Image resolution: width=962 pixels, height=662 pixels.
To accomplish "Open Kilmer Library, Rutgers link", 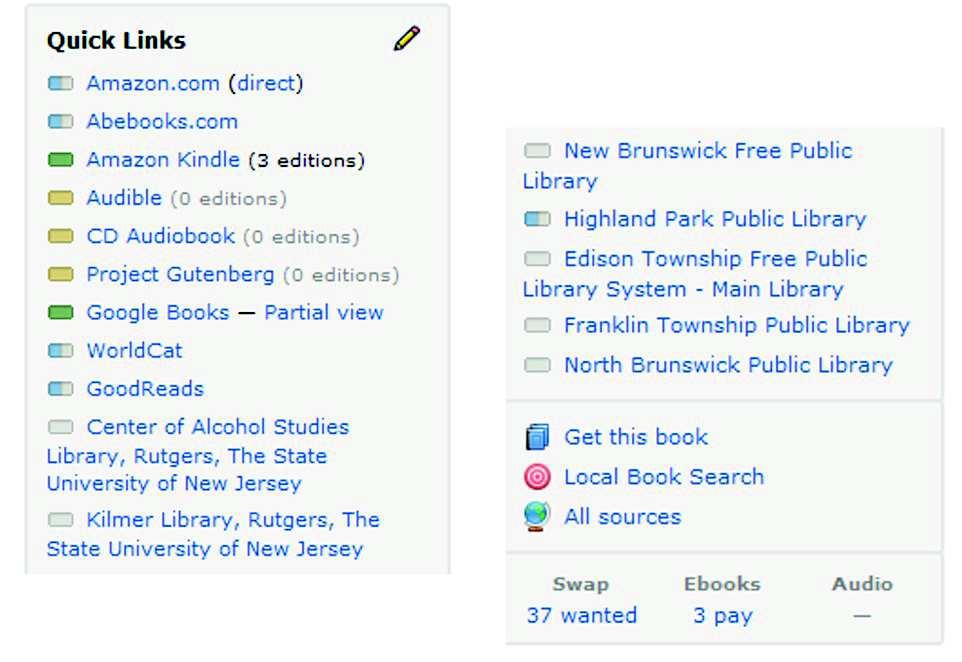I will [x=213, y=534].
